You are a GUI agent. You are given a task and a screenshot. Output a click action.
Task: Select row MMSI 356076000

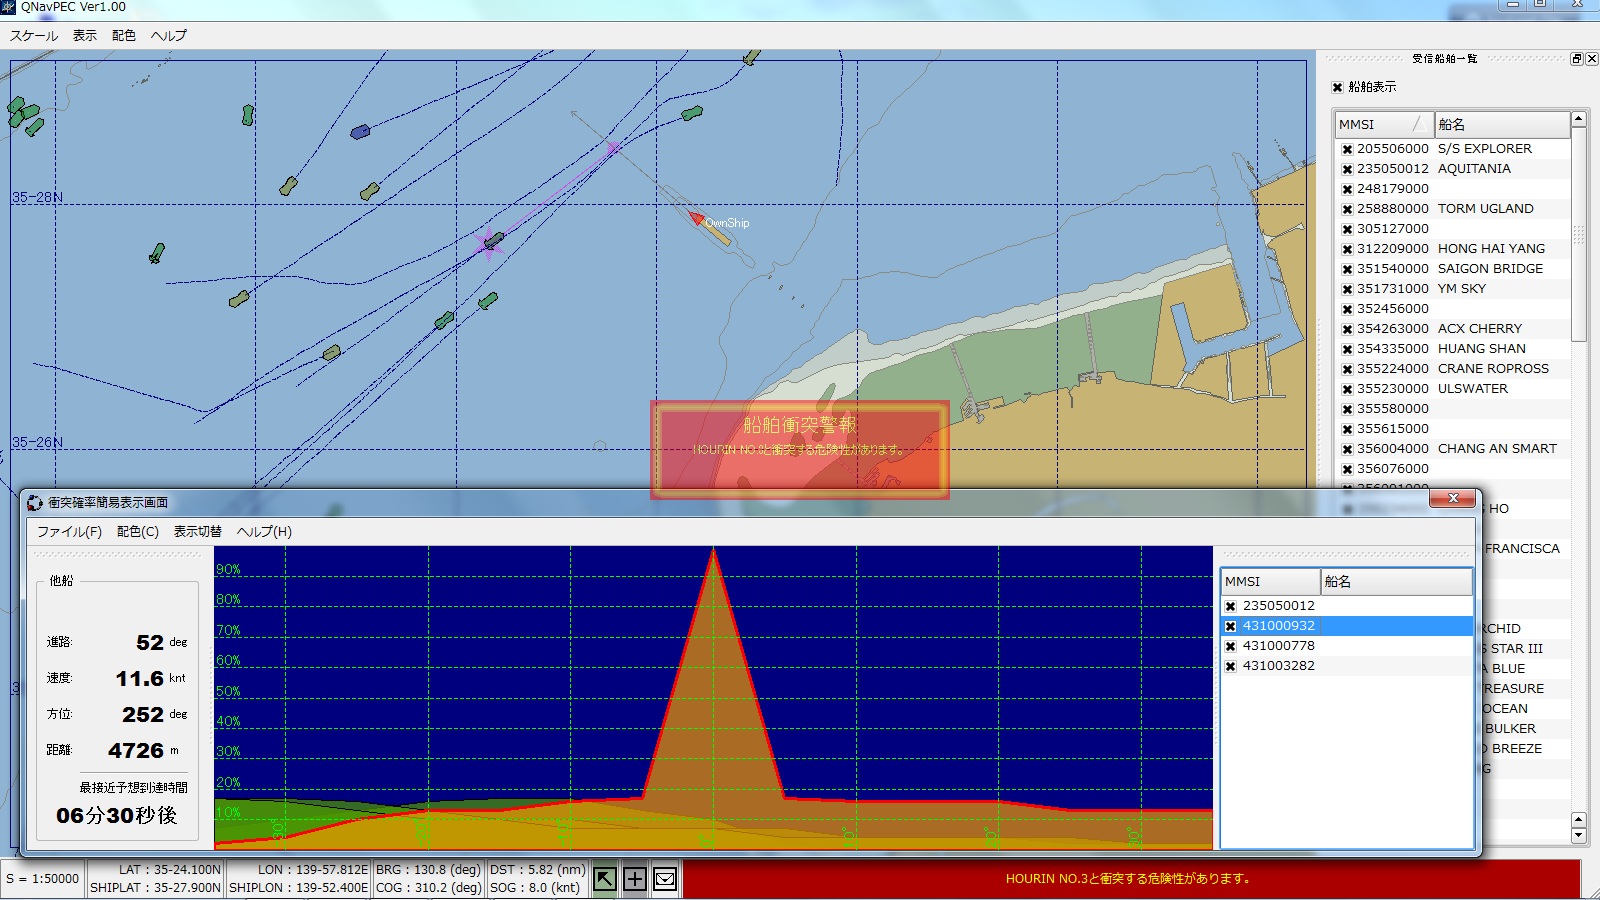(x=1453, y=469)
